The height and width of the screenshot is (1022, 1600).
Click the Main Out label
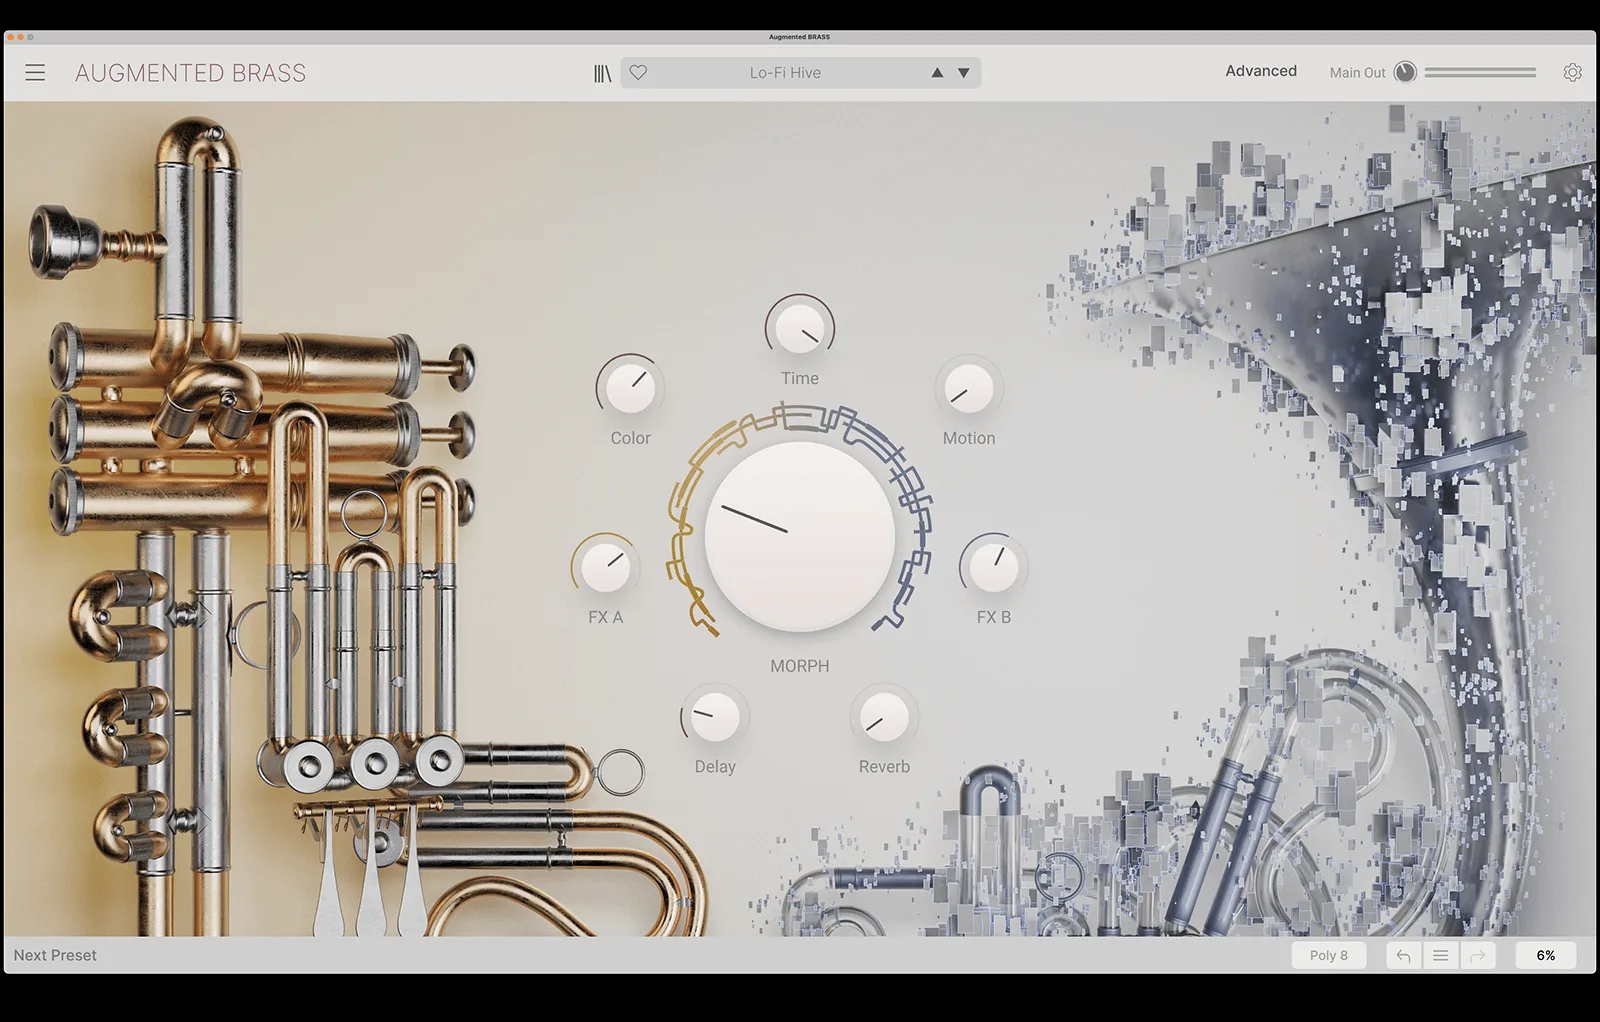[x=1357, y=72]
